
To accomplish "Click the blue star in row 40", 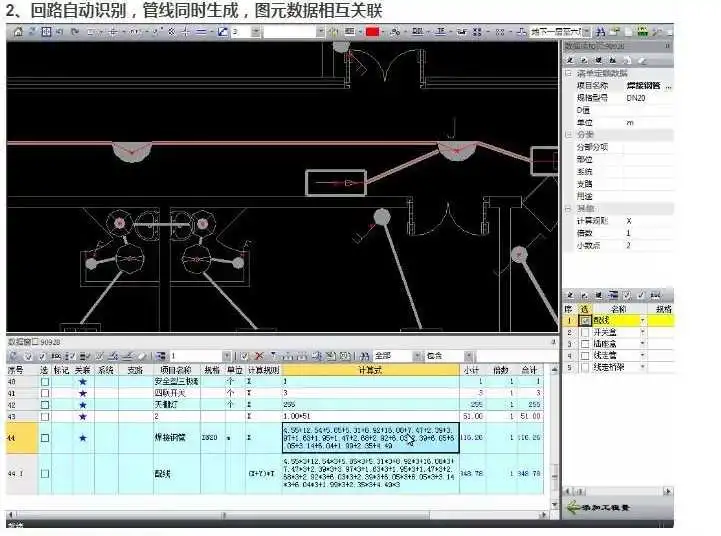I will tap(82, 382).
